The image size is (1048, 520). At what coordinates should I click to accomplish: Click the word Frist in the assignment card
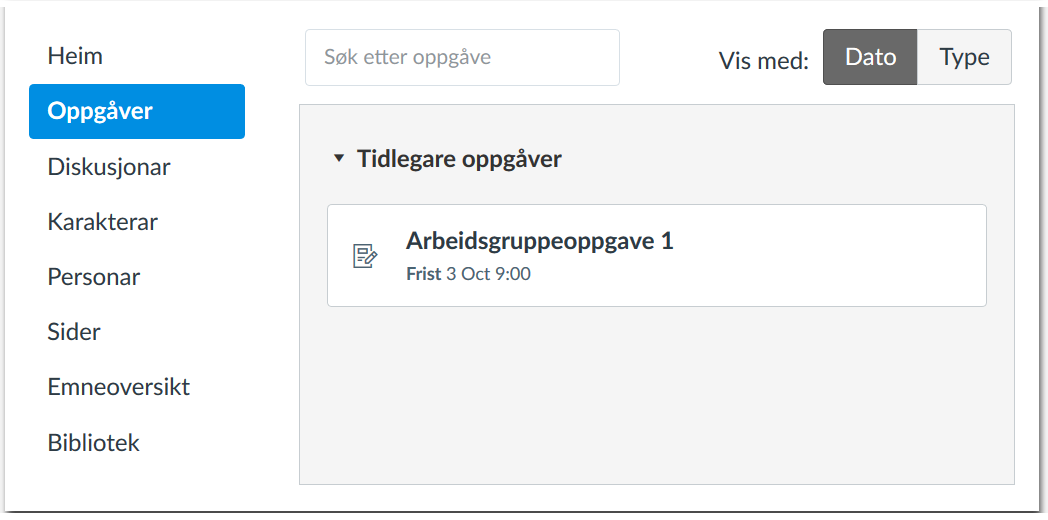coord(423,274)
